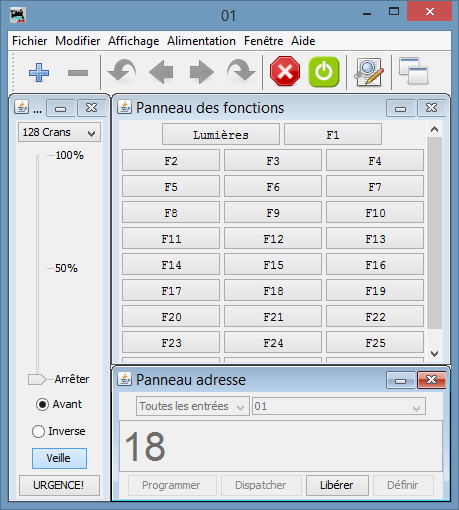Click the left arrow previous-throttle icon
459x510 pixels.
tap(161, 72)
